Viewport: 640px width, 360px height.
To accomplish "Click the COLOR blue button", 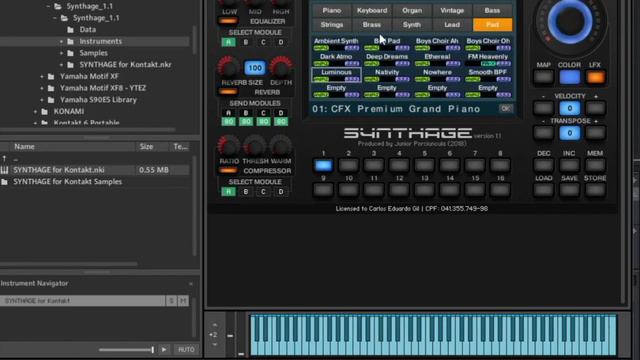I will pyautogui.click(x=569, y=77).
